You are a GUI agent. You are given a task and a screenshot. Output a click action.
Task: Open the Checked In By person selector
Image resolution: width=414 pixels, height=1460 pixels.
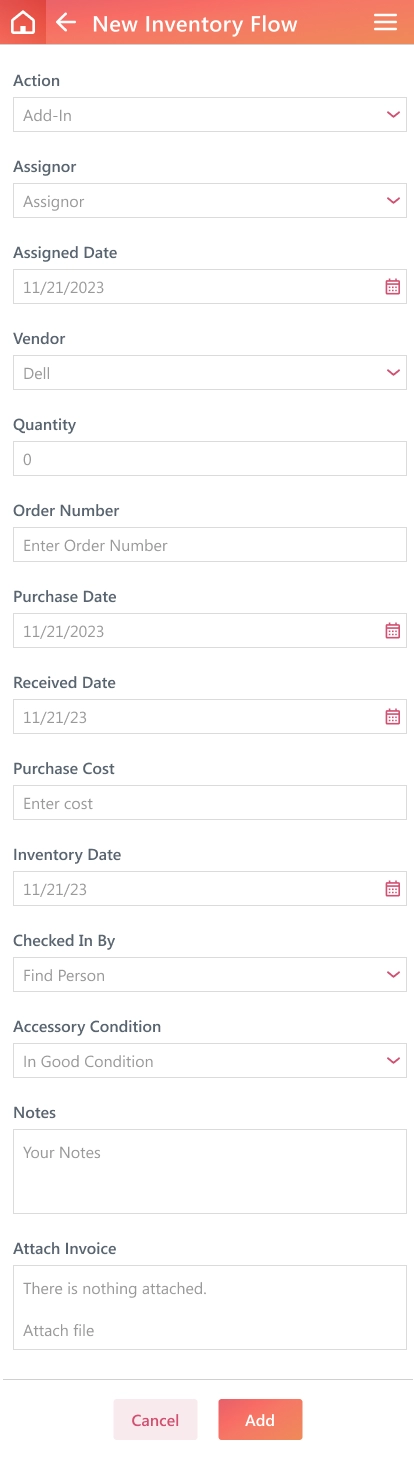coord(210,975)
